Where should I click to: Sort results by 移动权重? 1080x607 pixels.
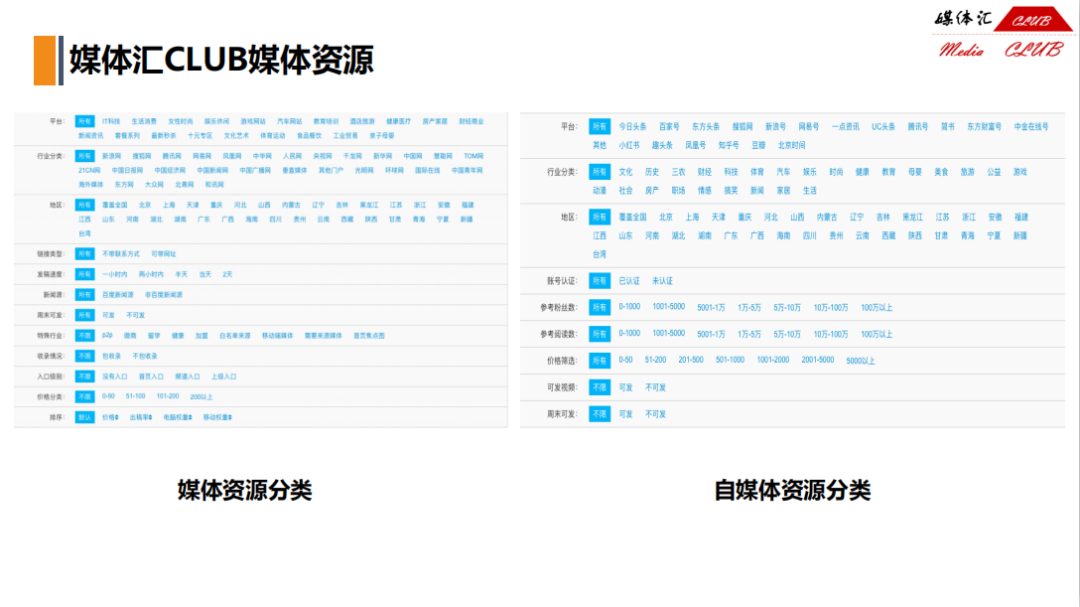coord(217,417)
